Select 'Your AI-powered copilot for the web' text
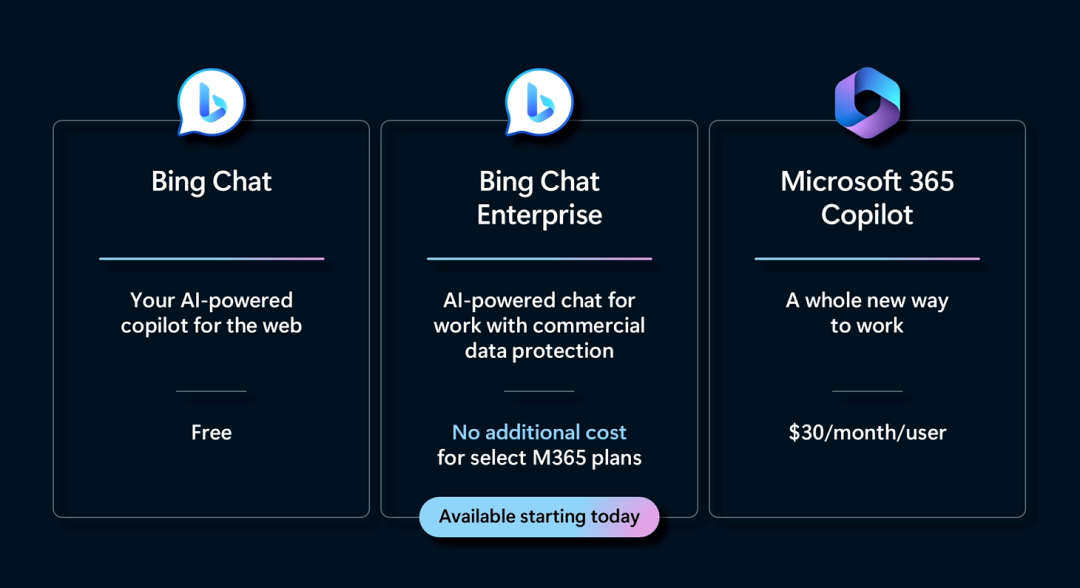 (x=211, y=313)
